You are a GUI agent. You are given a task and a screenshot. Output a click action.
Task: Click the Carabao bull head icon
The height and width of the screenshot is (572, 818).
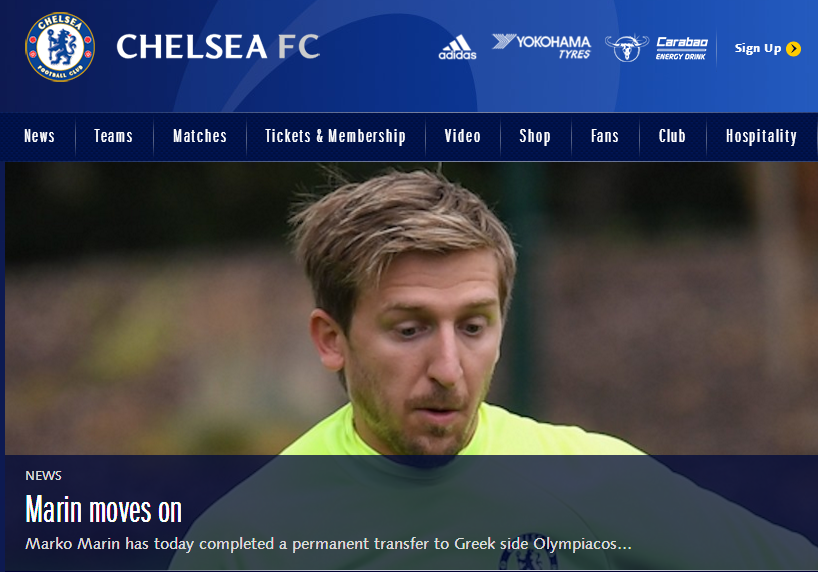pos(627,48)
